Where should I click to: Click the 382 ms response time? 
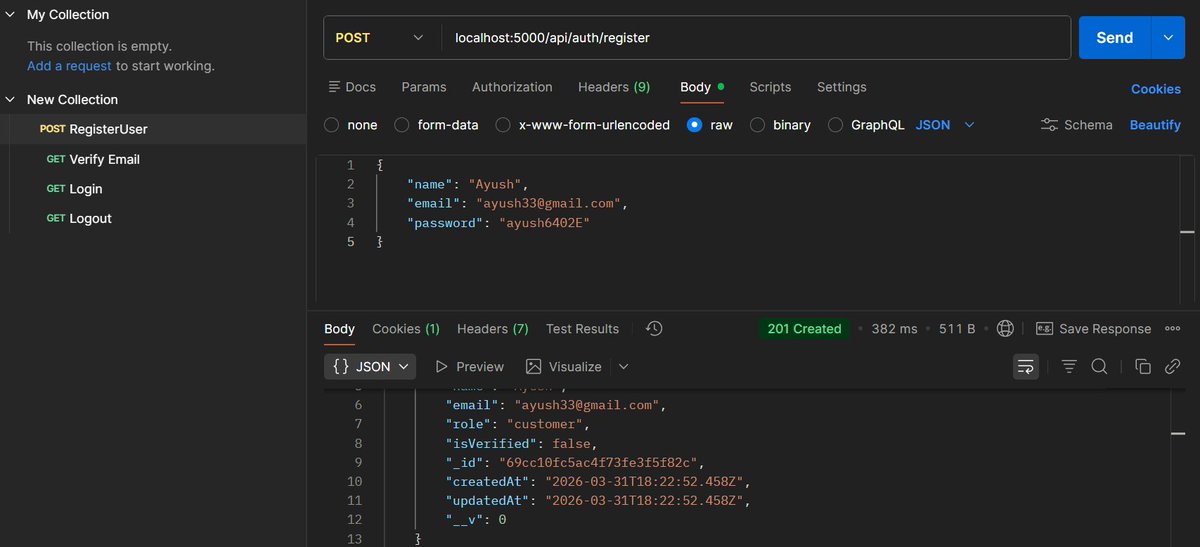(894, 328)
